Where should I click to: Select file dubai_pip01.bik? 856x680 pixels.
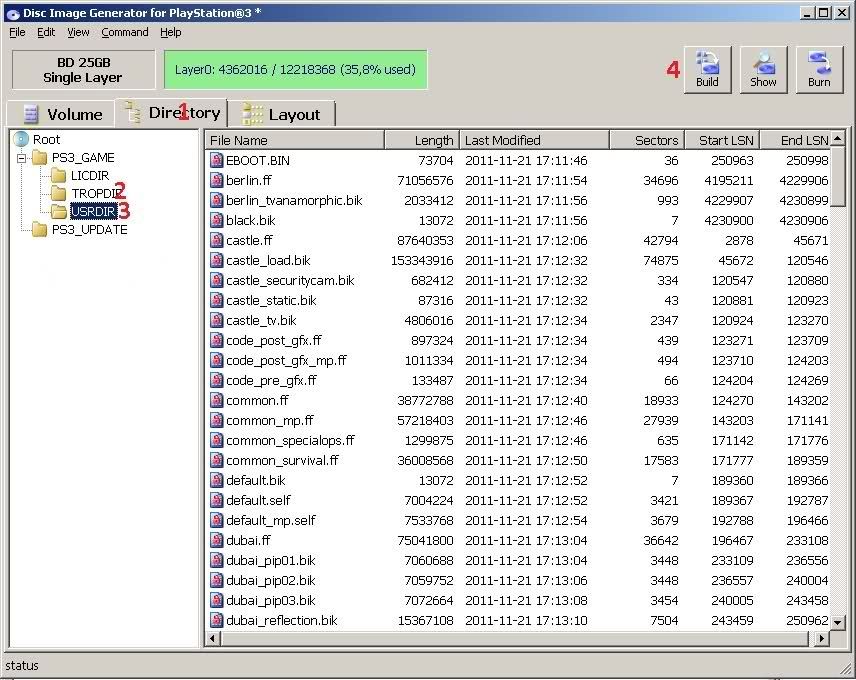[x=271, y=560]
